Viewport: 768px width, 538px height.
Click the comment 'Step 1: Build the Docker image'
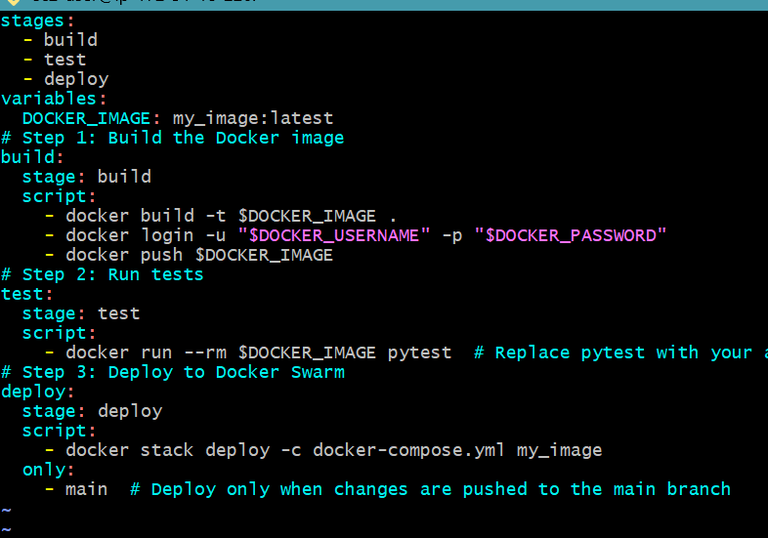(x=183, y=138)
